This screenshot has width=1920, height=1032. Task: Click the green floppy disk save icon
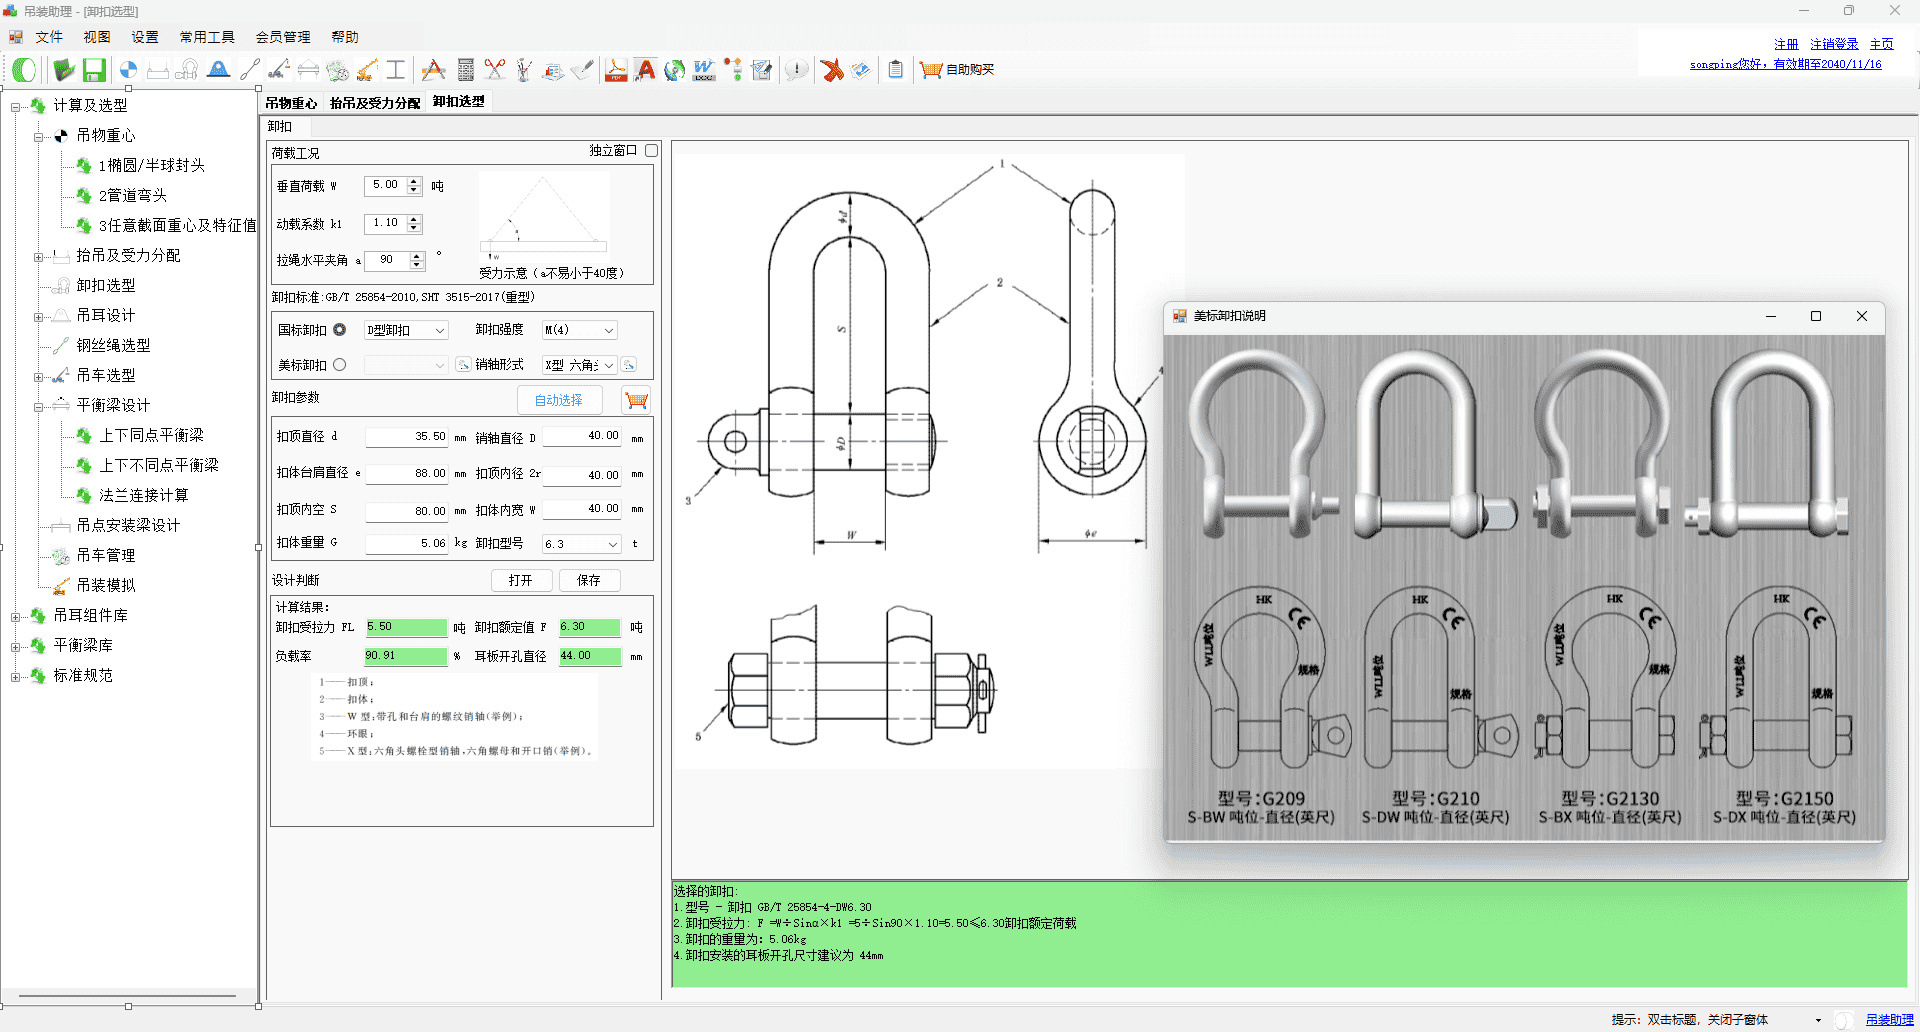tap(94, 70)
